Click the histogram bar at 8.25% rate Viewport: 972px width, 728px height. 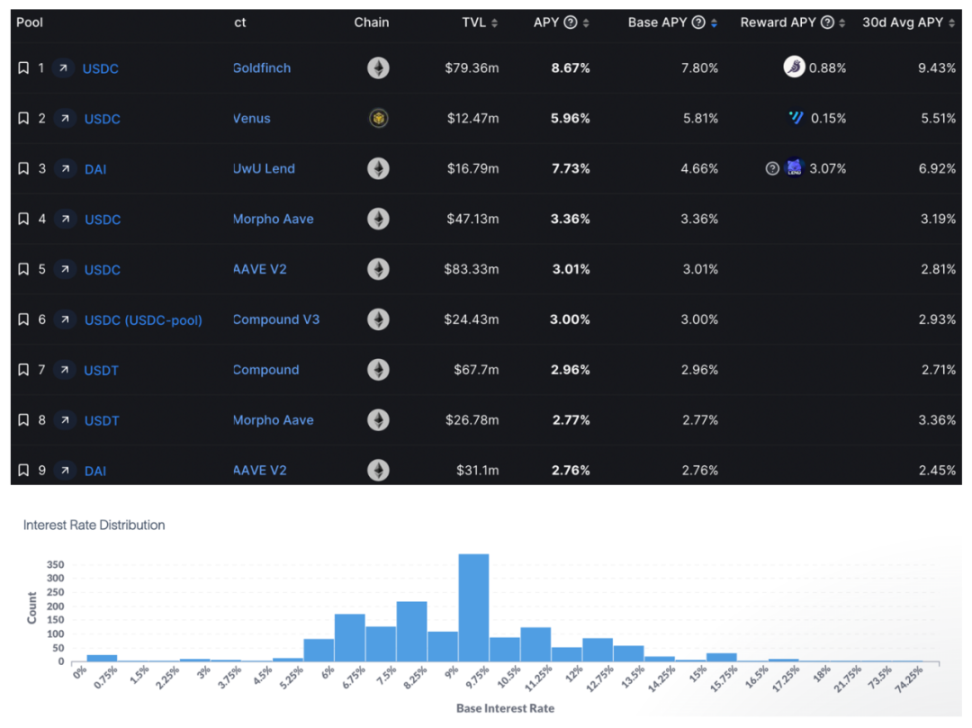(x=412, y=631)
